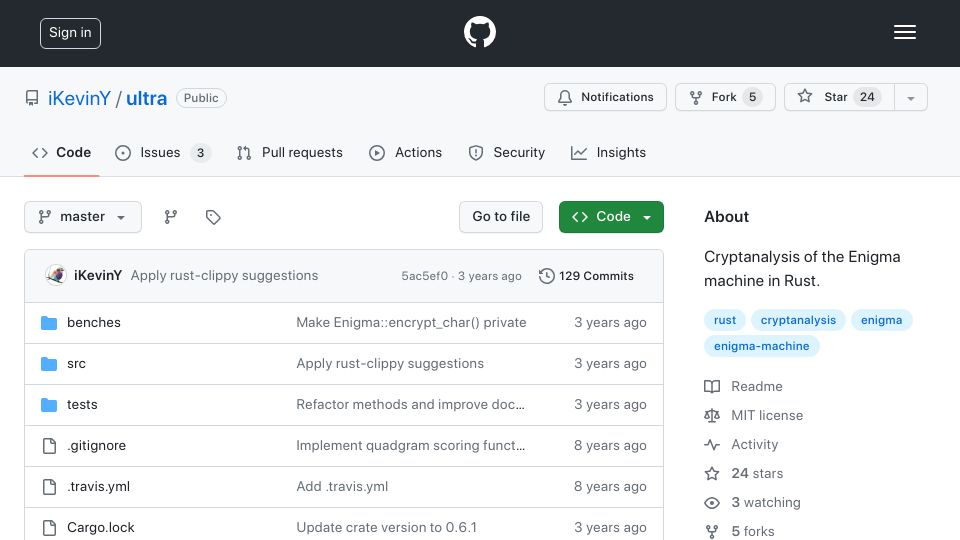The height and width of the screenshot is (540, 960).
Task: Open the MIT license link
Action: 754,416
